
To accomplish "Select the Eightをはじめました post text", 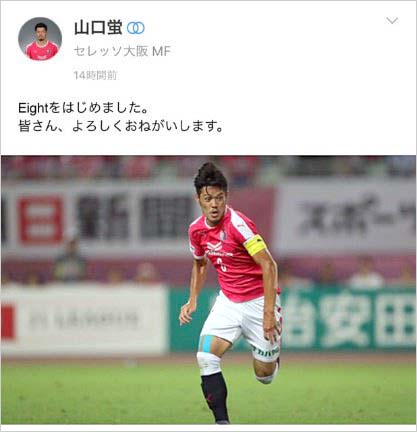I will coord(83,108).
